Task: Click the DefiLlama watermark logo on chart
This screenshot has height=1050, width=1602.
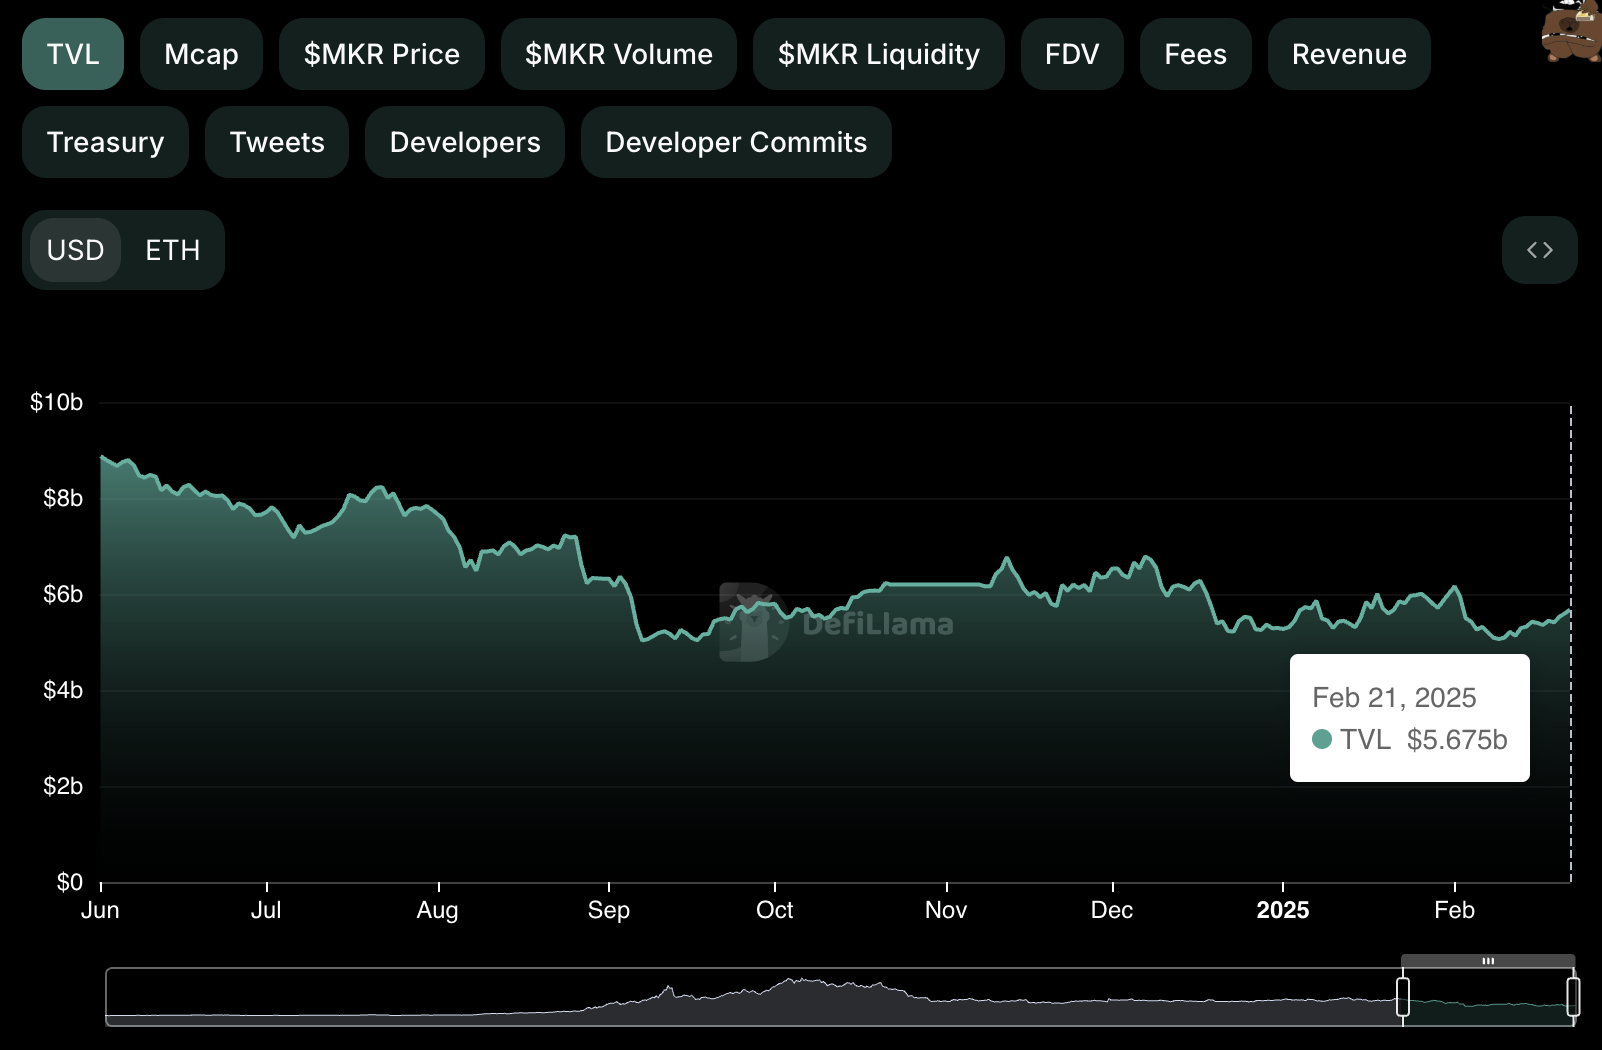Action: coord(836,623)
